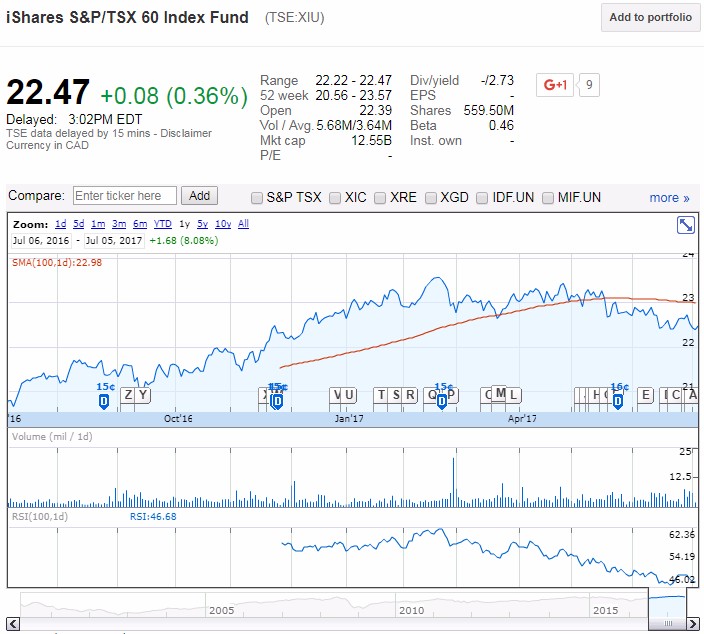Open news flag E on chart
The image size is (704, 634).
click(x=646, y=395)
